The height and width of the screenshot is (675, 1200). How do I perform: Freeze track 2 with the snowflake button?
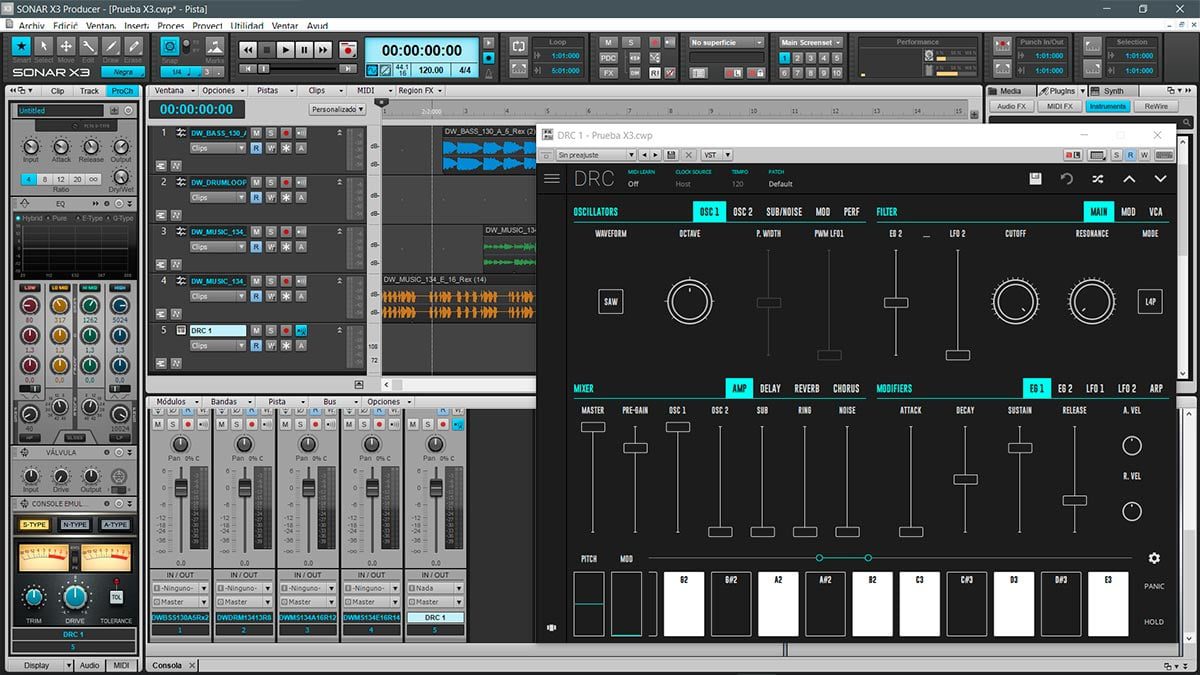coord(286,198)
